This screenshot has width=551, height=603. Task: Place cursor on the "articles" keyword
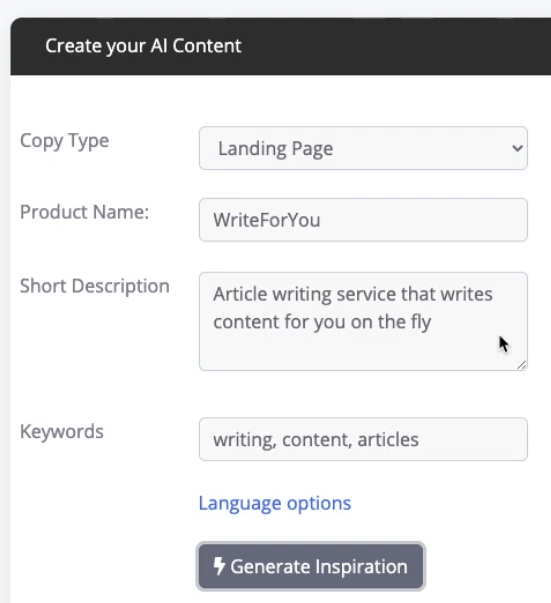click(388, 440)
